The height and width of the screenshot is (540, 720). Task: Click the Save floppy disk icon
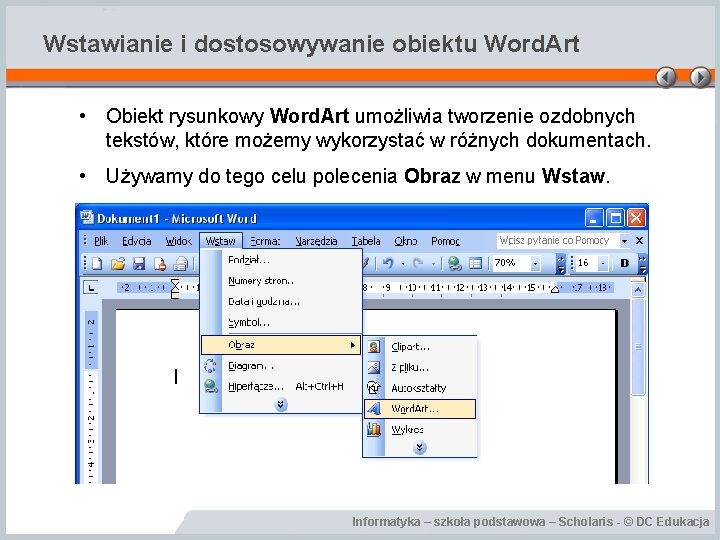tap(139, 264)
